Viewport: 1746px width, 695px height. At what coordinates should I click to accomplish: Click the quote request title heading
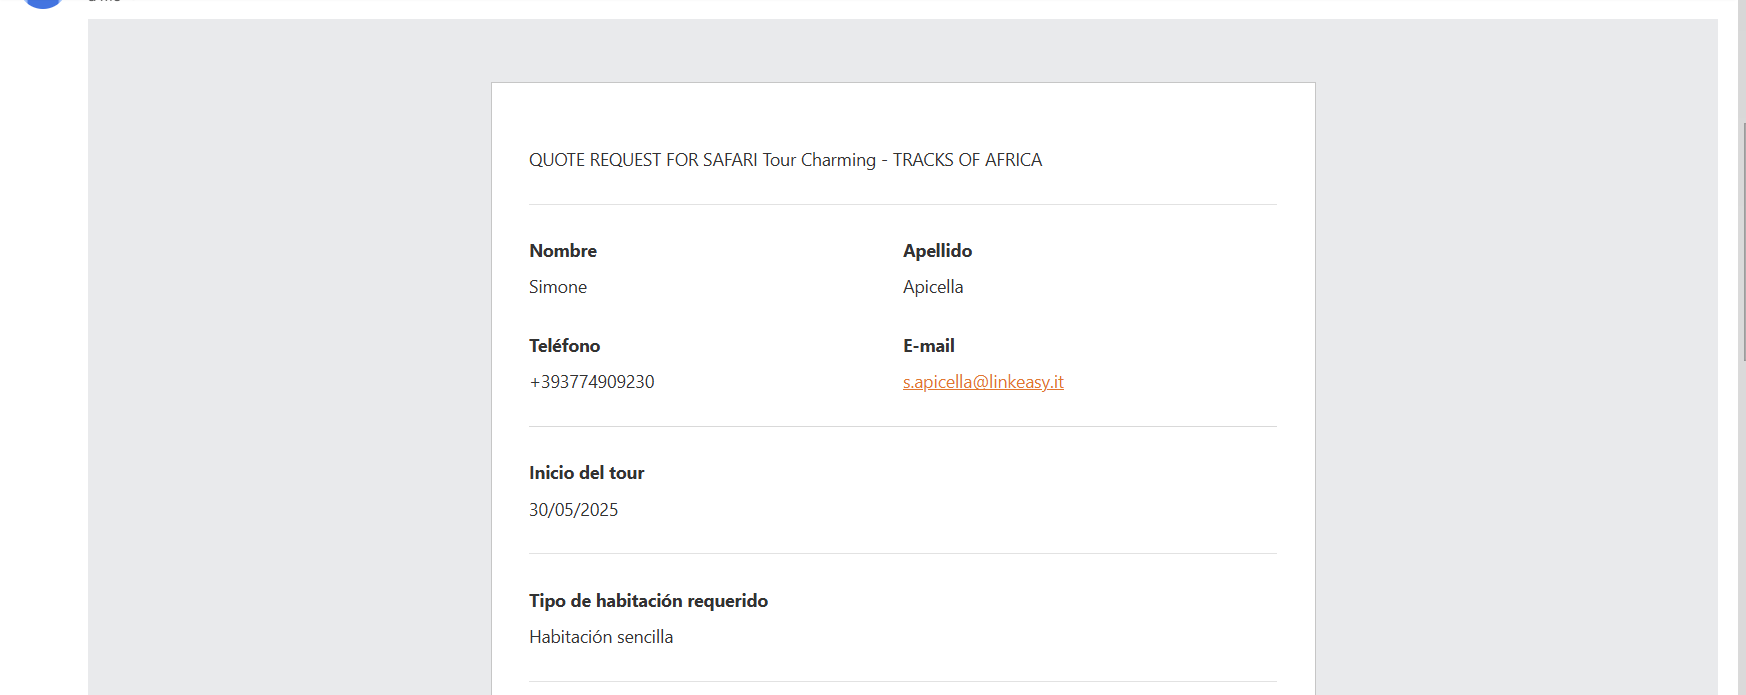pyautogui.click(x=785, y=160)
